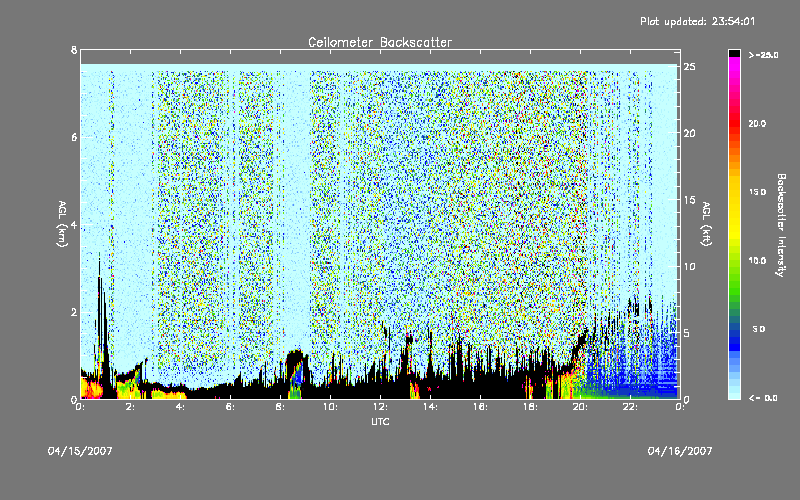Viewport: 800px width, 500px height.
Task: Click the '4:' hour tick on the UTC axis
Action: point(181,407)
